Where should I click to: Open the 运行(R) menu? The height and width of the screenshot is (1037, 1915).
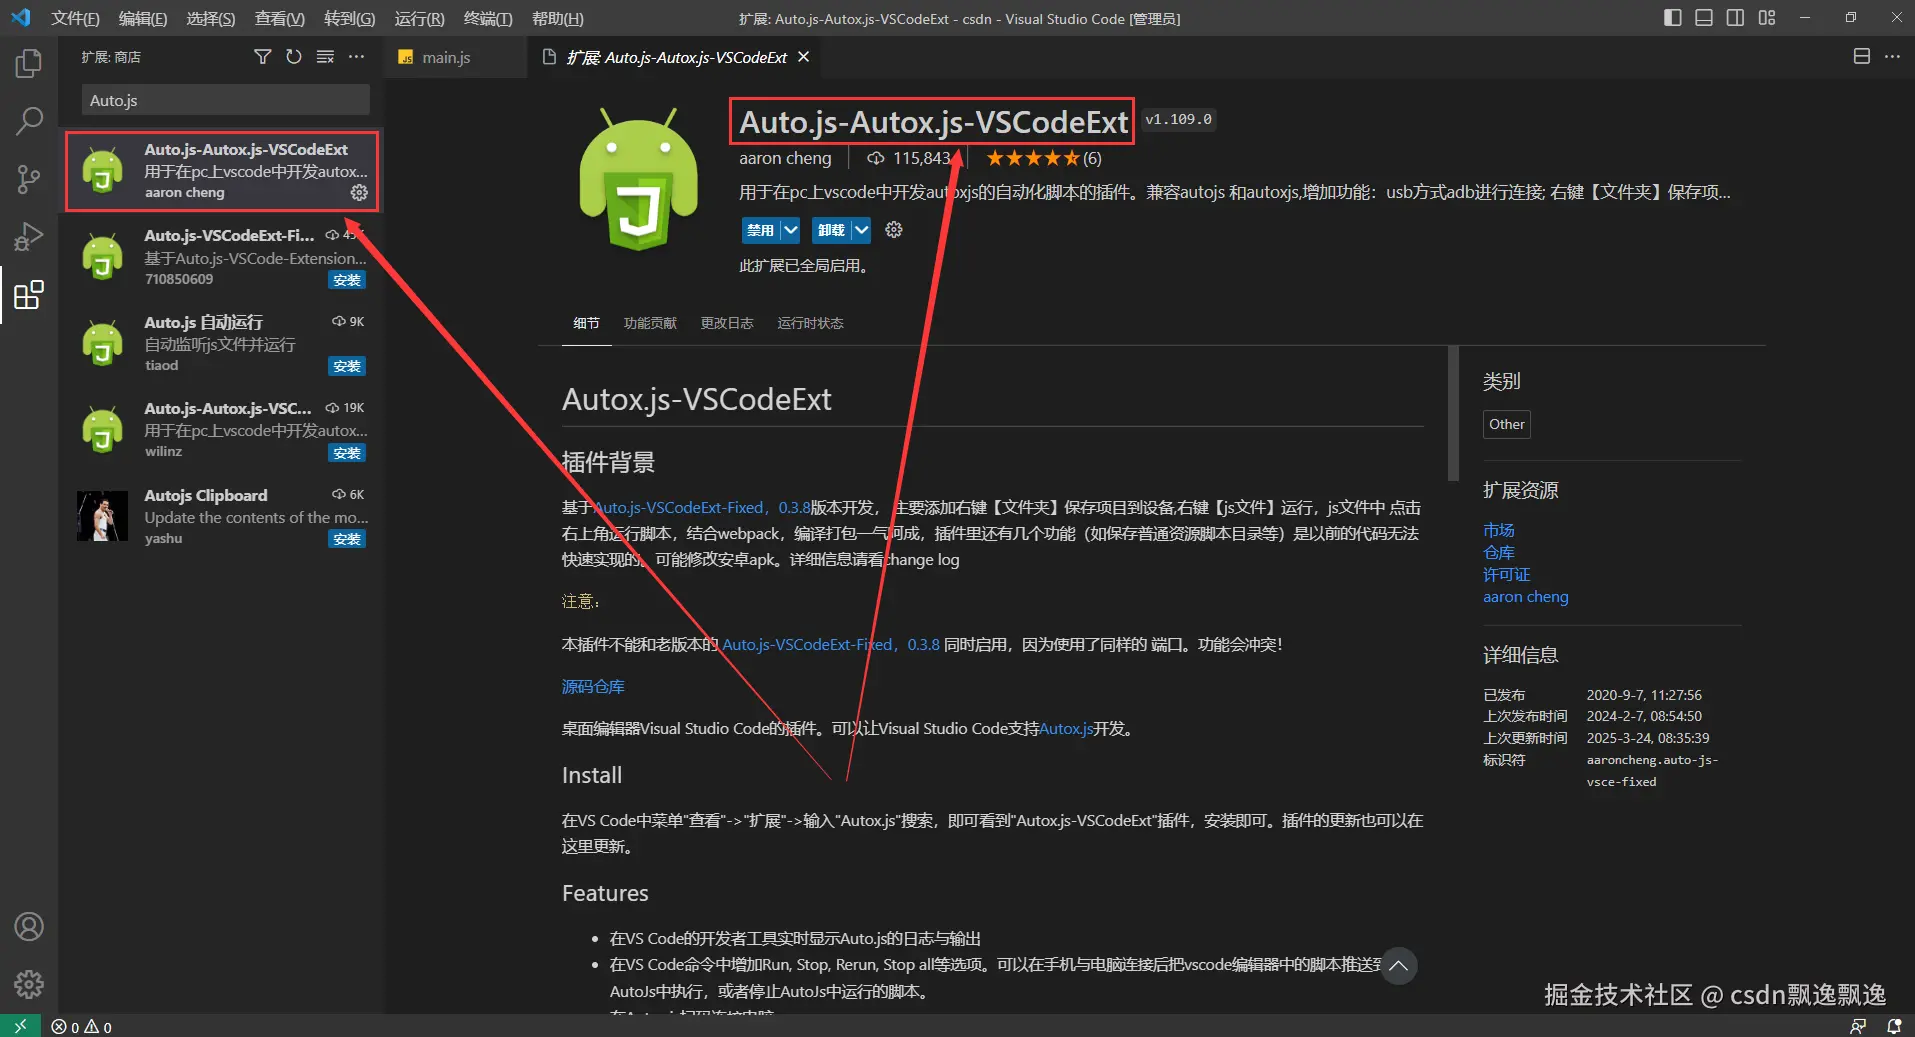click(x=419, y=19)
